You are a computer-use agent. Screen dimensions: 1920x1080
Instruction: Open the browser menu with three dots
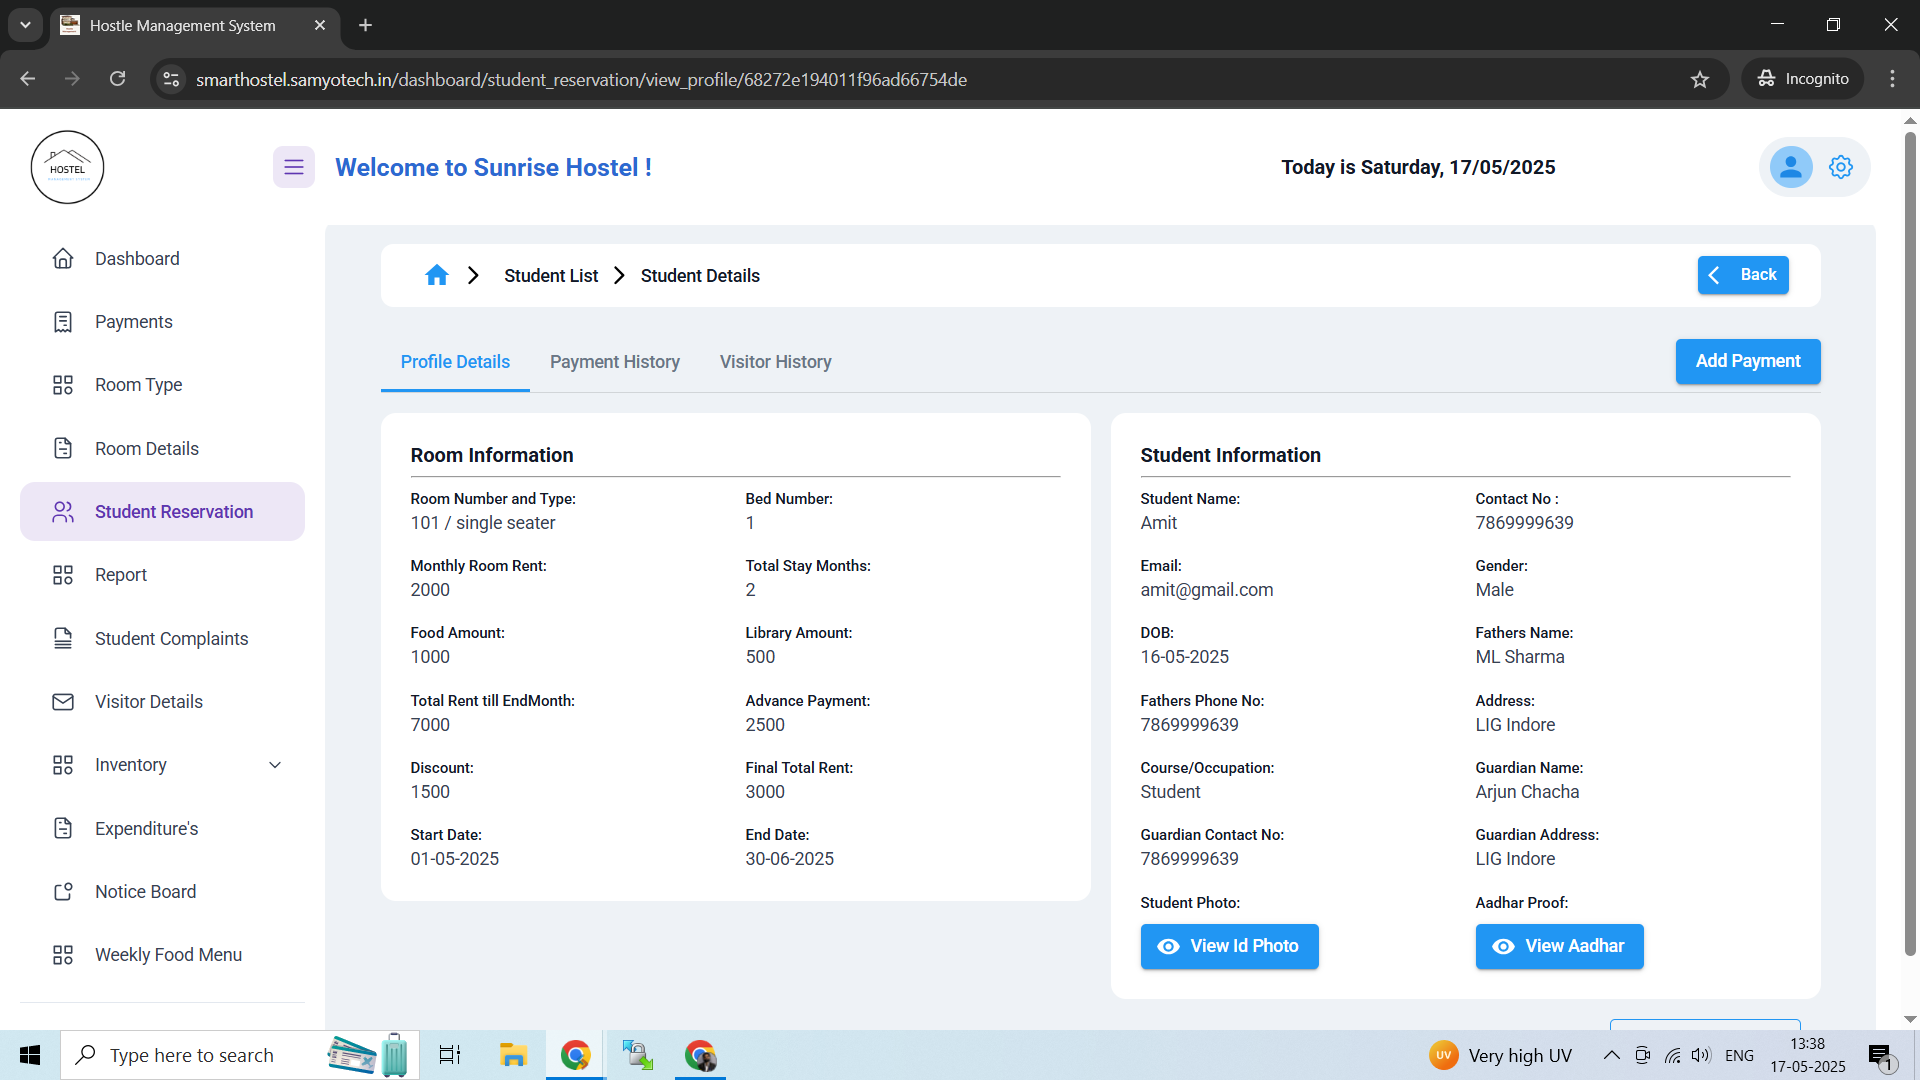coord(1892,78)
